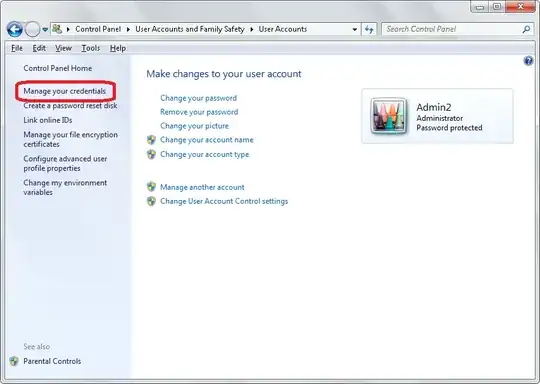Image resolution: width=540 pixels, height=384 pixels.
Task: Open Link online IDs
Action: click(48, 120)
